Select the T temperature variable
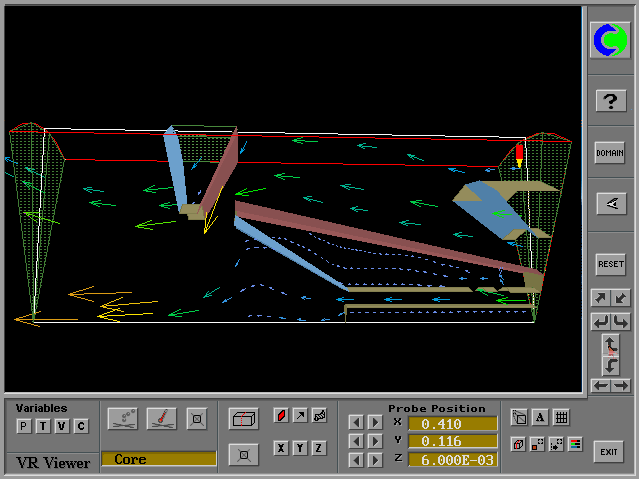The height and width of the screenshot is (479, 639). (x=43, y=427)
